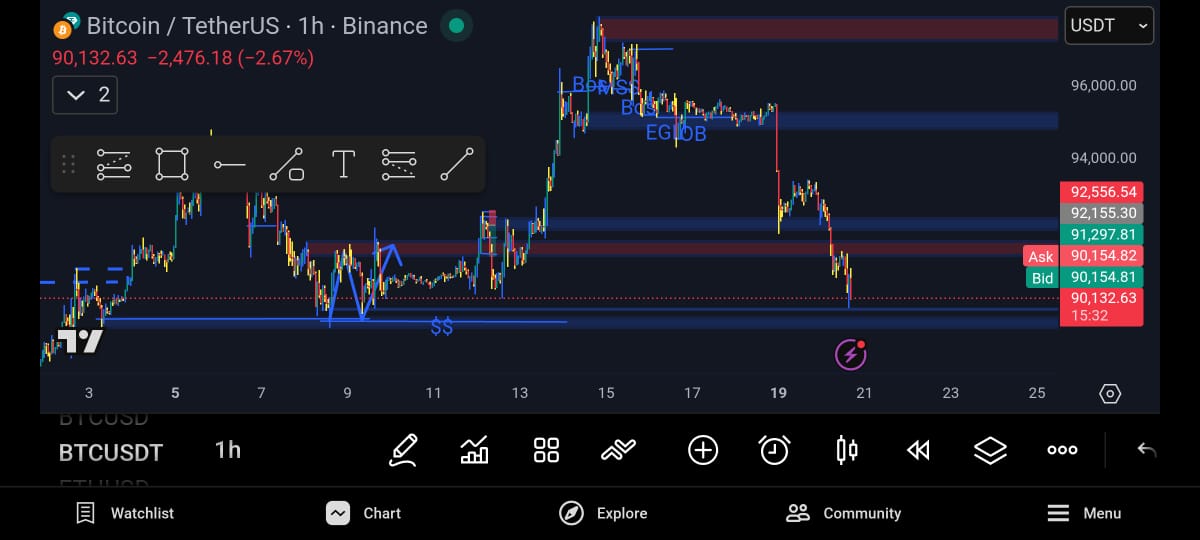Open the Menu tab
The height and width of the screenshot is (540, 1200).
1084,513
